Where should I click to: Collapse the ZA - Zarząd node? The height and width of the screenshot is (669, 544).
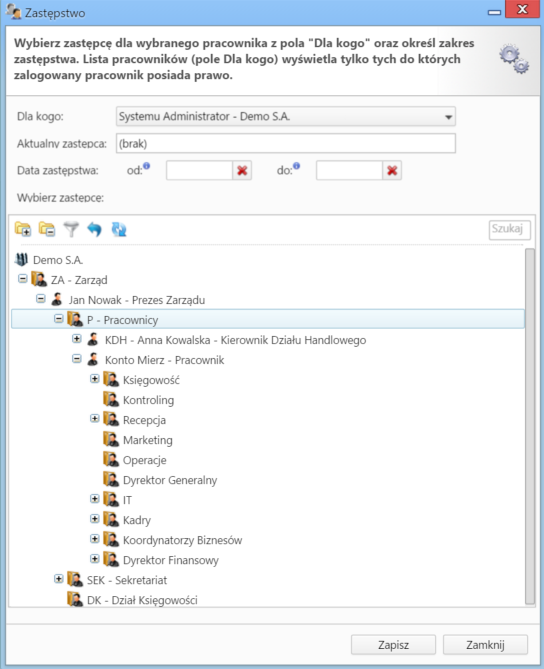[23, 279]
